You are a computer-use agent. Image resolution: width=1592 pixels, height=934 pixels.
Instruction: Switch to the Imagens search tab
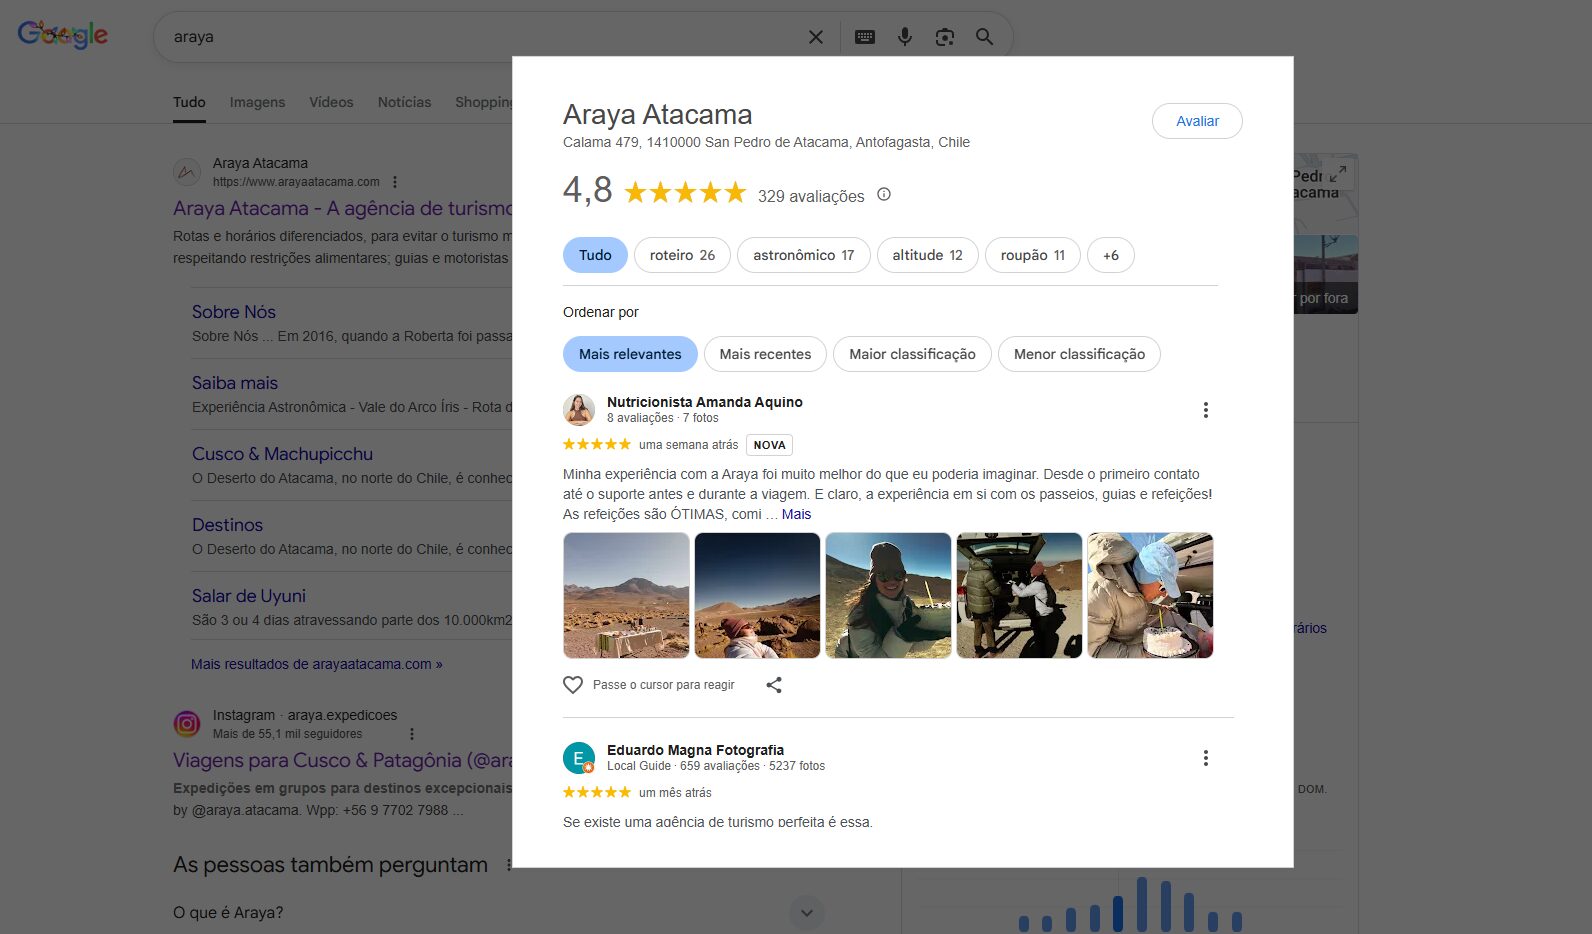pos(257,102)
